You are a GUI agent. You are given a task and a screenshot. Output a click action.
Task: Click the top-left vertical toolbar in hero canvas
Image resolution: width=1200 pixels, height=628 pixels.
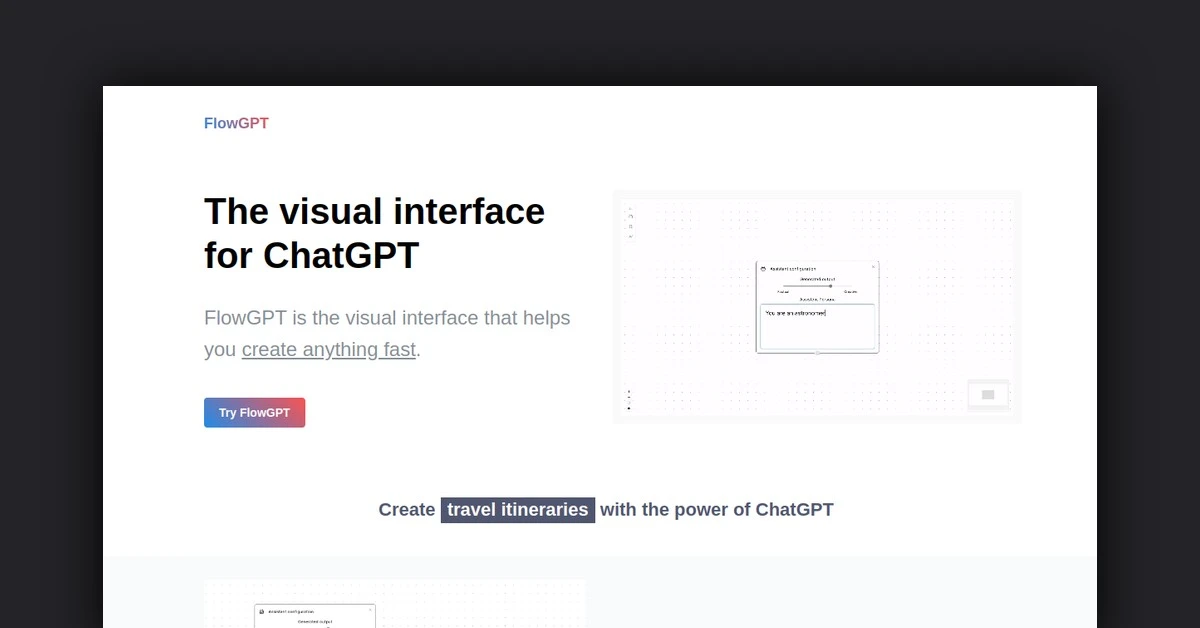630,223
